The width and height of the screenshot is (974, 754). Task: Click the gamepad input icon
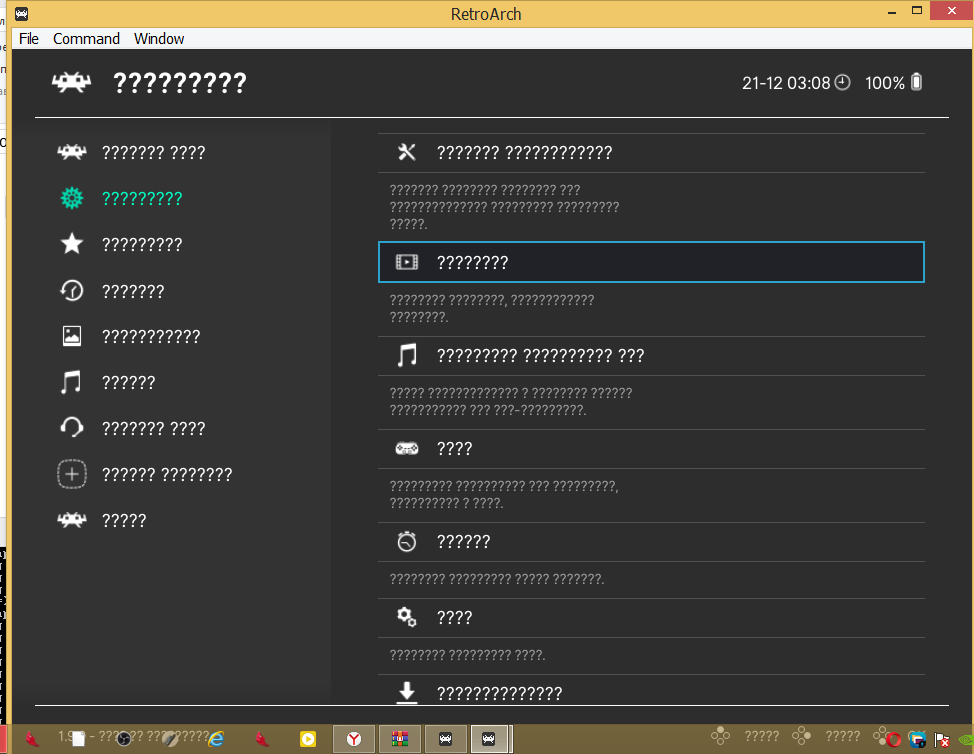(407, 448)
